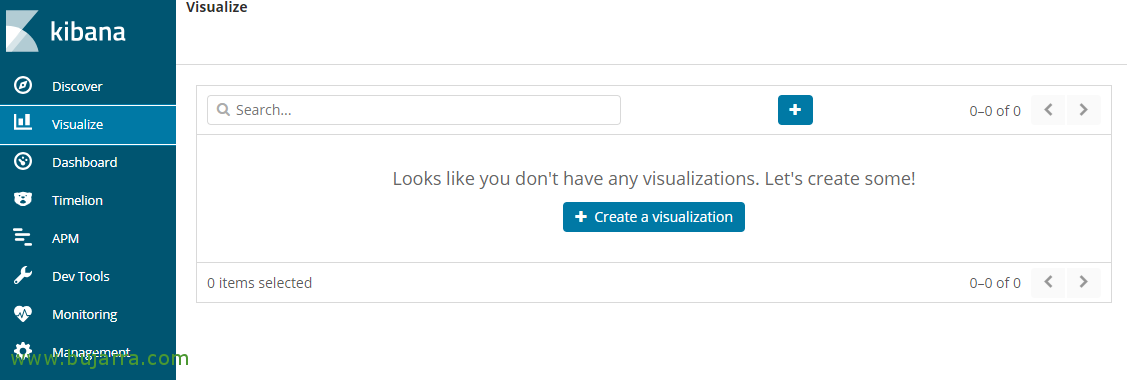
Task: Open the Dashboard gauge icon
Action: tap(23, 162)
